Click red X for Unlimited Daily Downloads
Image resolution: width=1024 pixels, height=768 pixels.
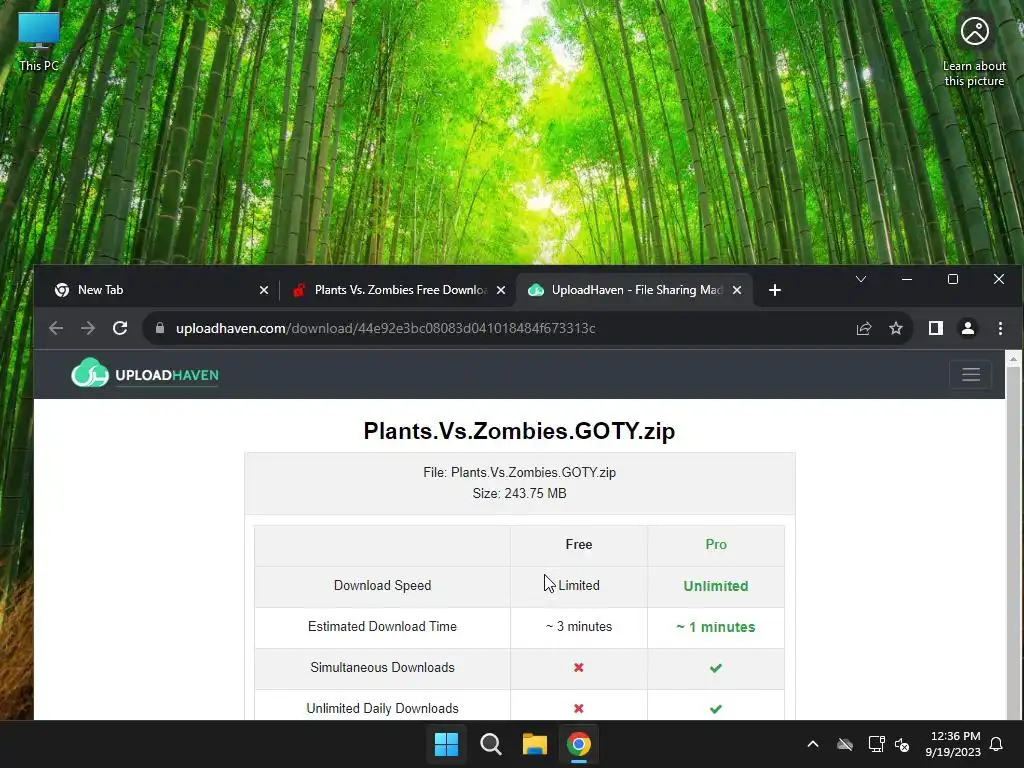pos(579,709)
